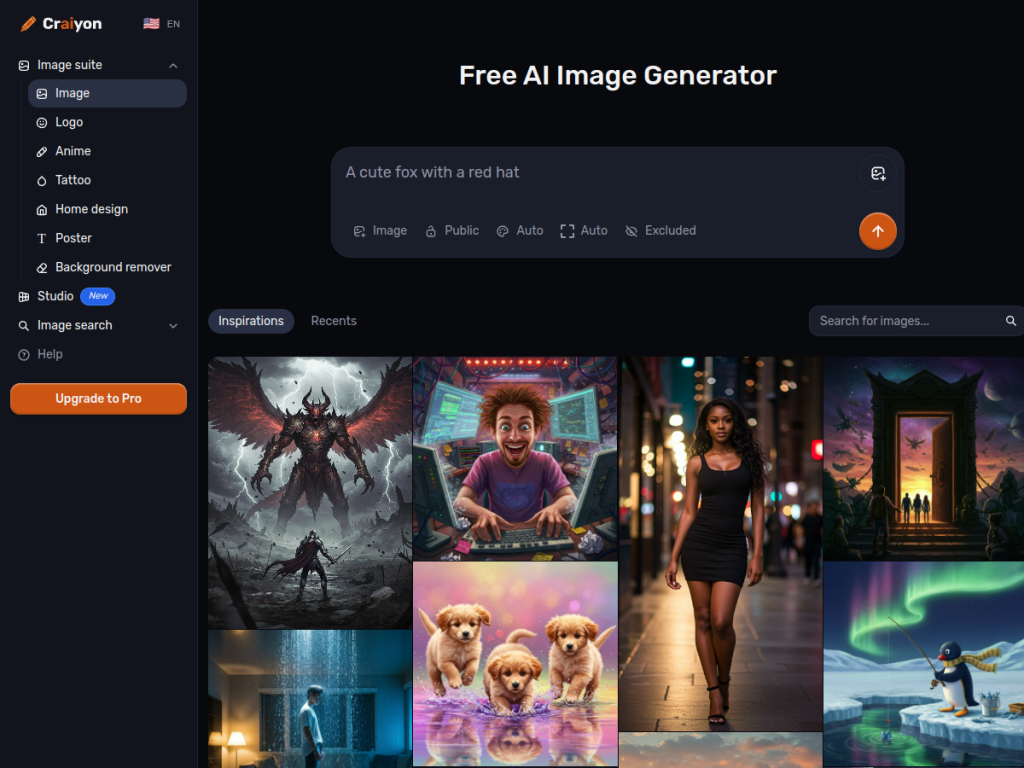Open the winged demon battle thumbnail
The height and width of the screenshot is (768, 1024).
(310, 493)
